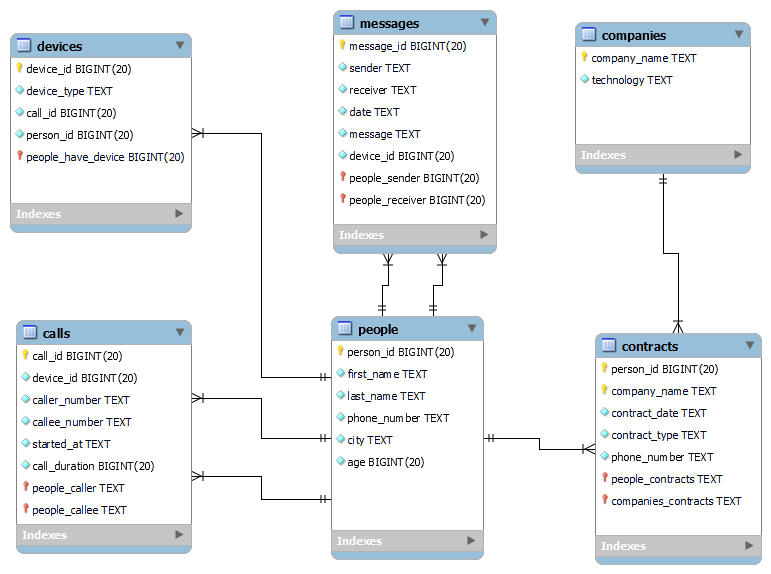Click the companies table icon
The image size is (771, 574).
pos(589,35)
